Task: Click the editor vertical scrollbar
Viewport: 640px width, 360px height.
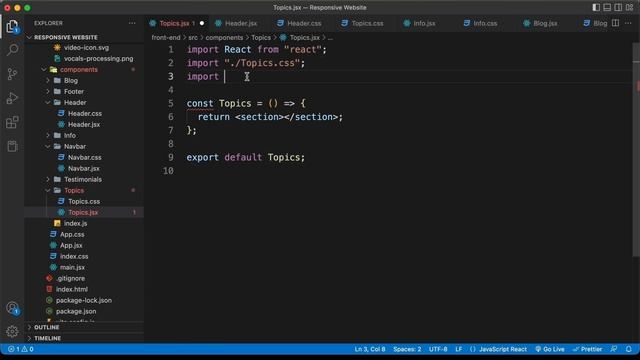Action: coord(636,151)
